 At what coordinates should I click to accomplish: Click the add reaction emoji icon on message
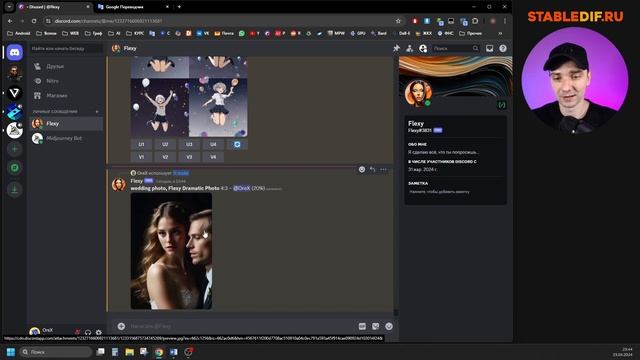pos(362,169)
